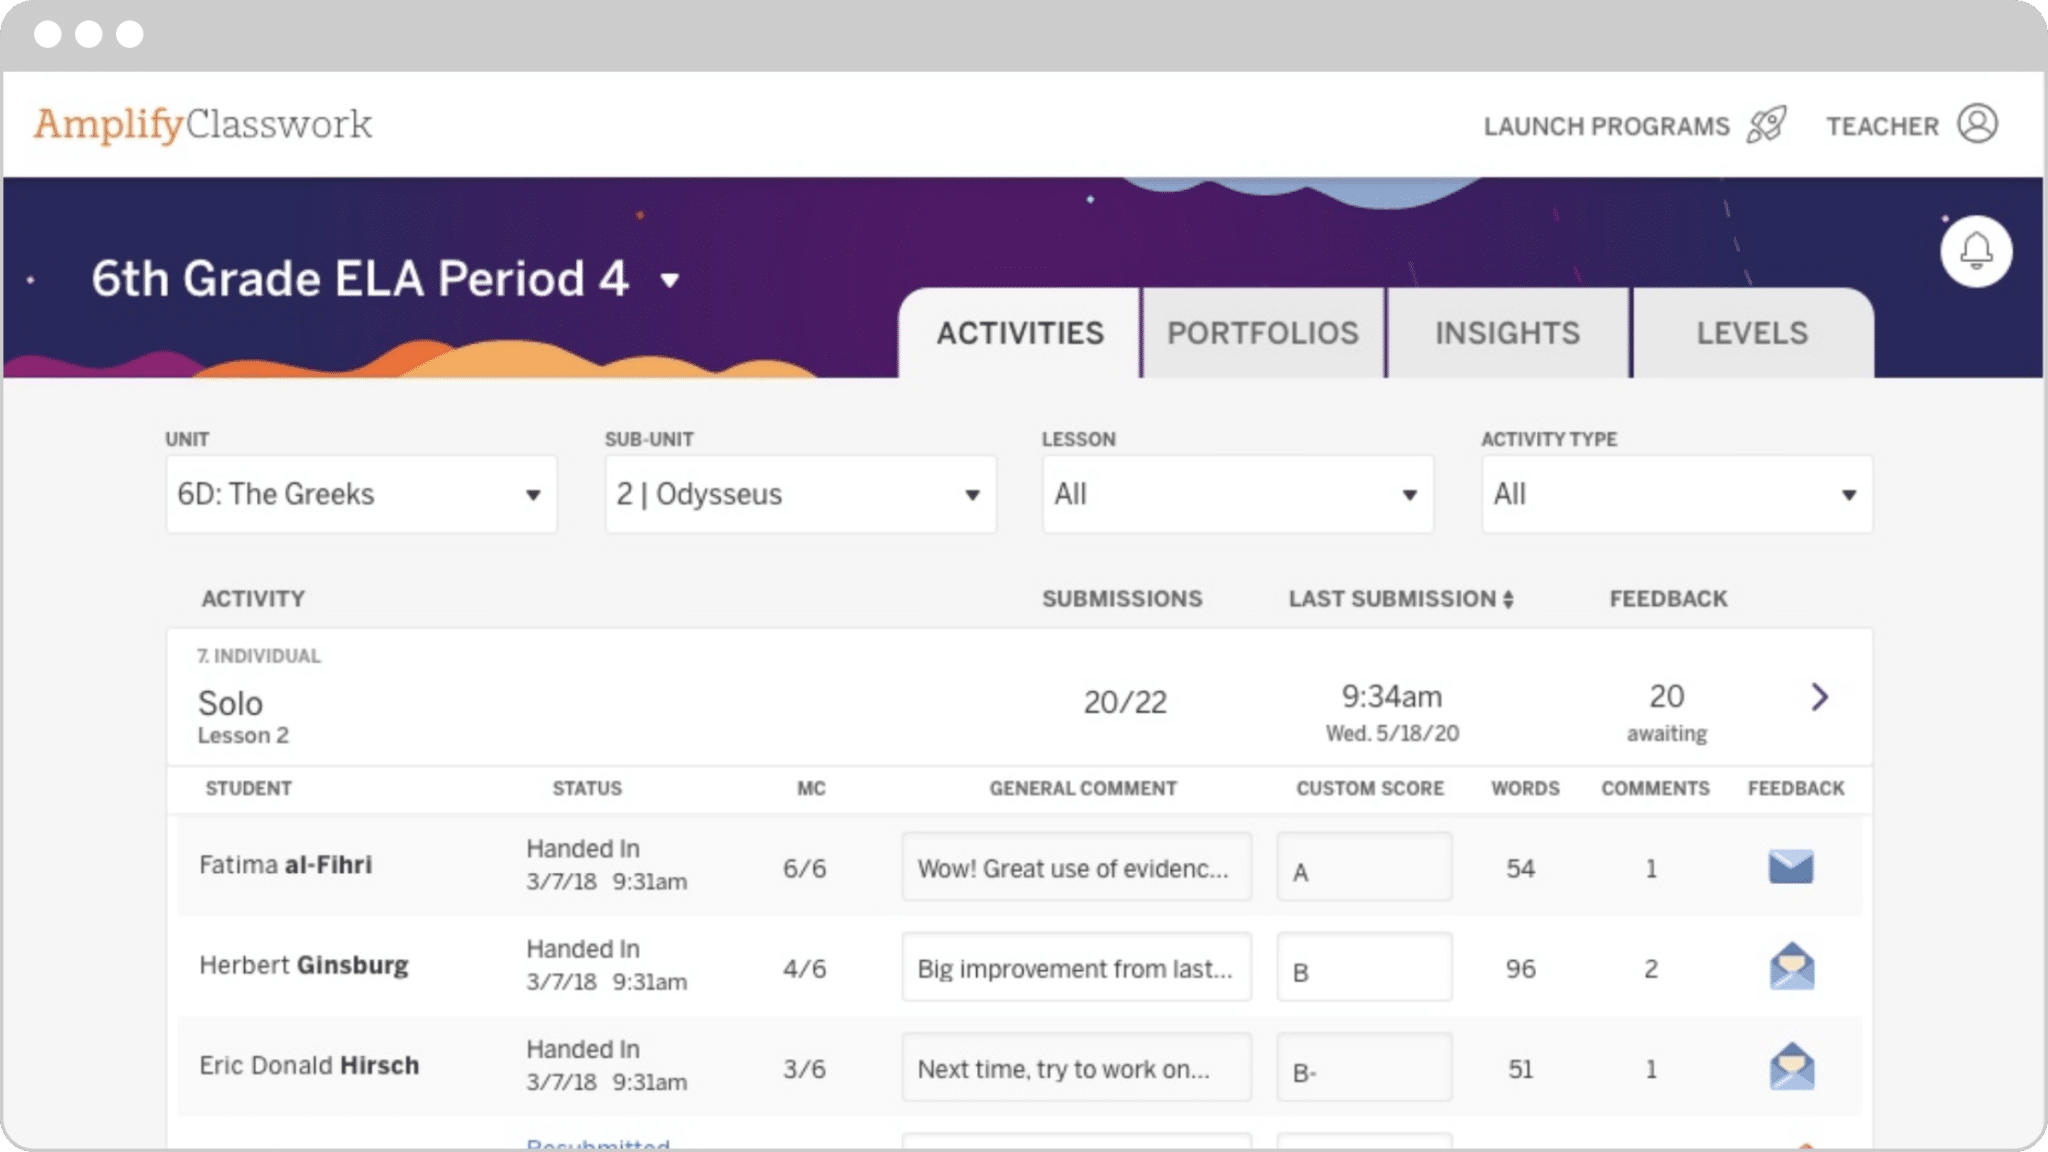Edit Herbert Ginsburg's custom score field

(1364, 967)
